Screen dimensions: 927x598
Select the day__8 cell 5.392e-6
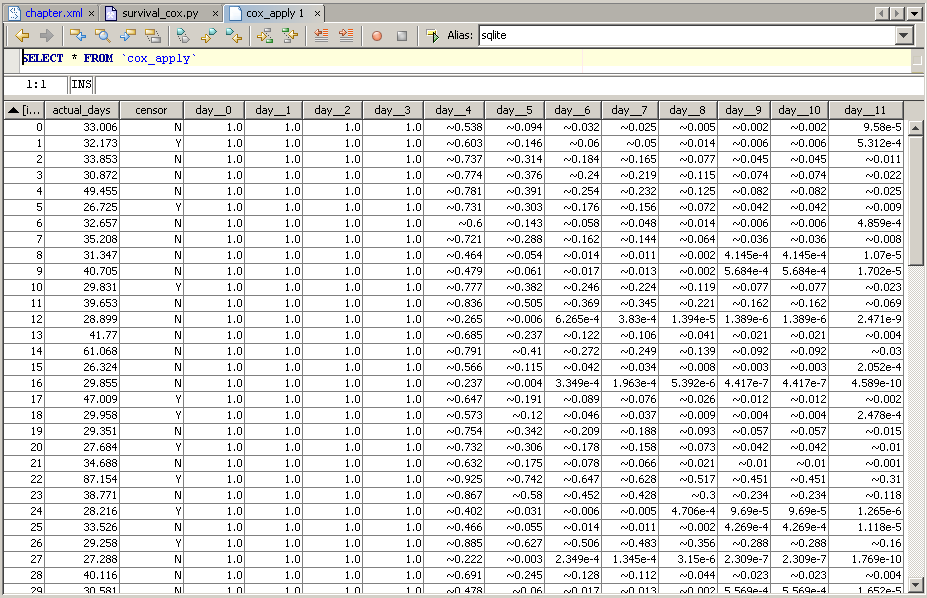(x=688, y=383)
